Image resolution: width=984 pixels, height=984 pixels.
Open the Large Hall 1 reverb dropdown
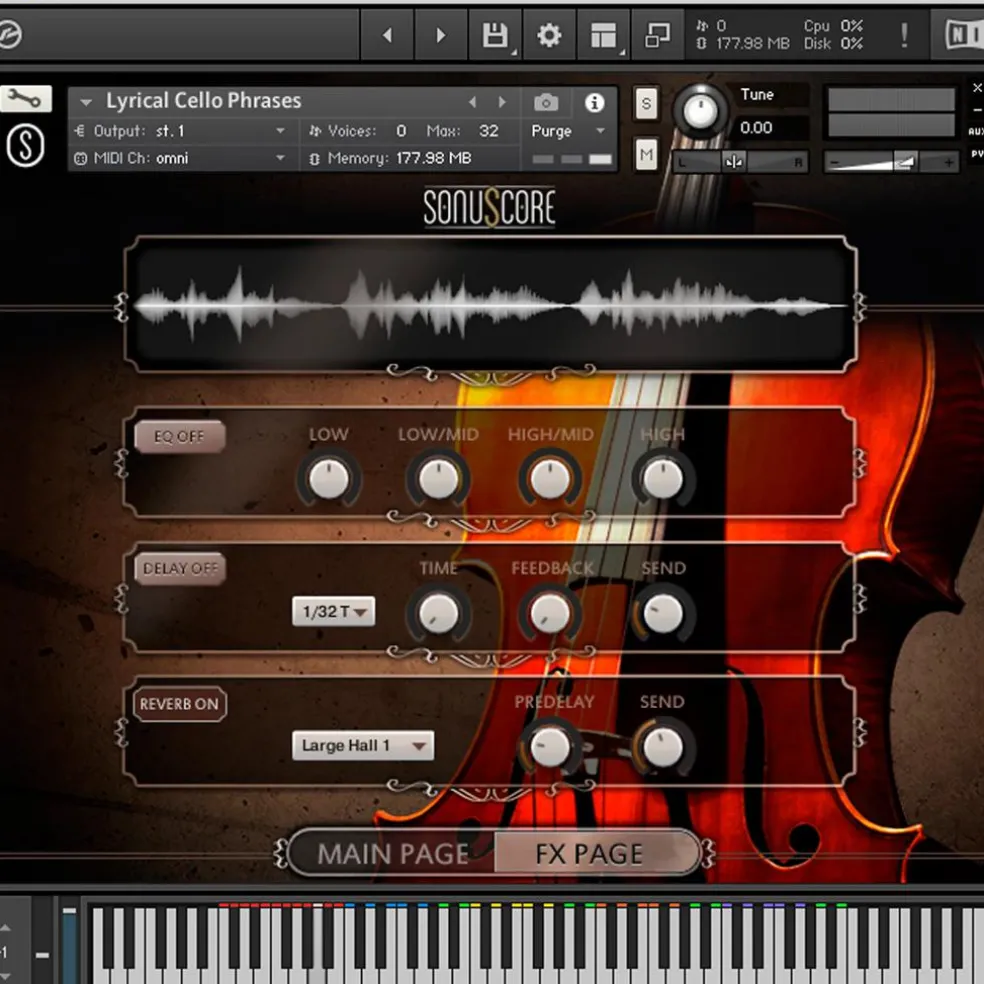(363, 746)
